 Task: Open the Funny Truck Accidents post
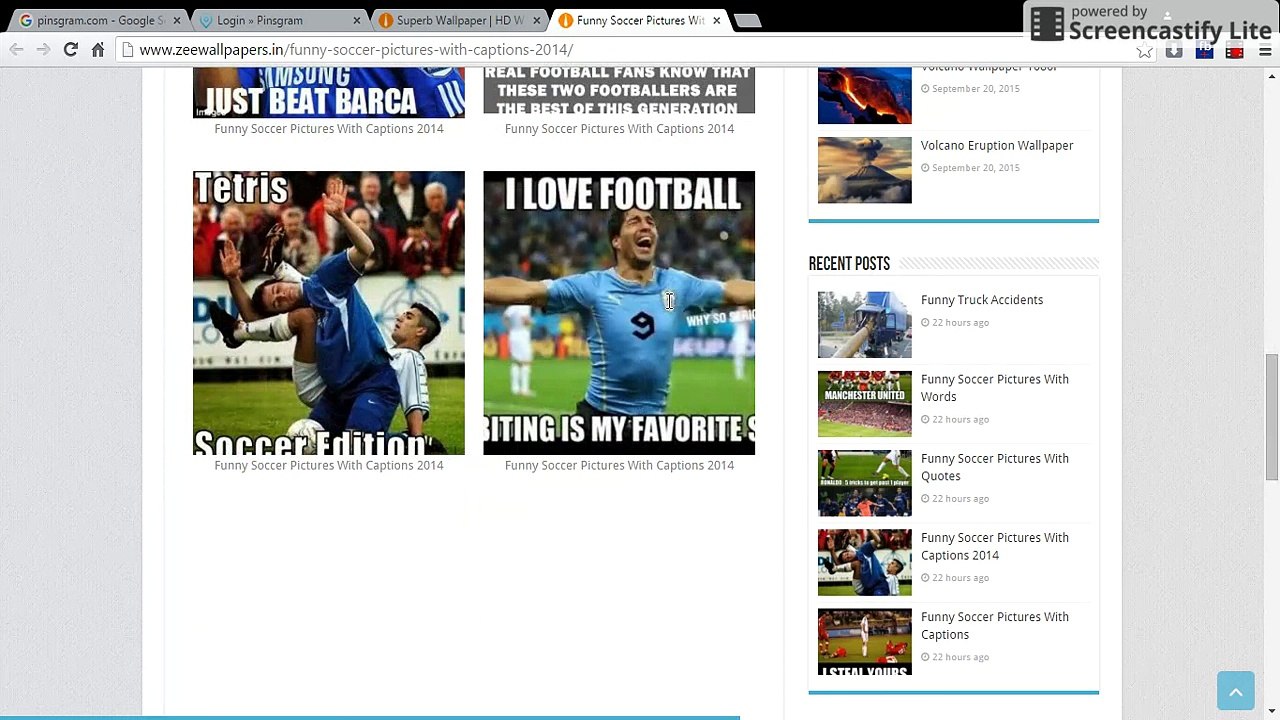pyautogui.click(x=982, y=300)
